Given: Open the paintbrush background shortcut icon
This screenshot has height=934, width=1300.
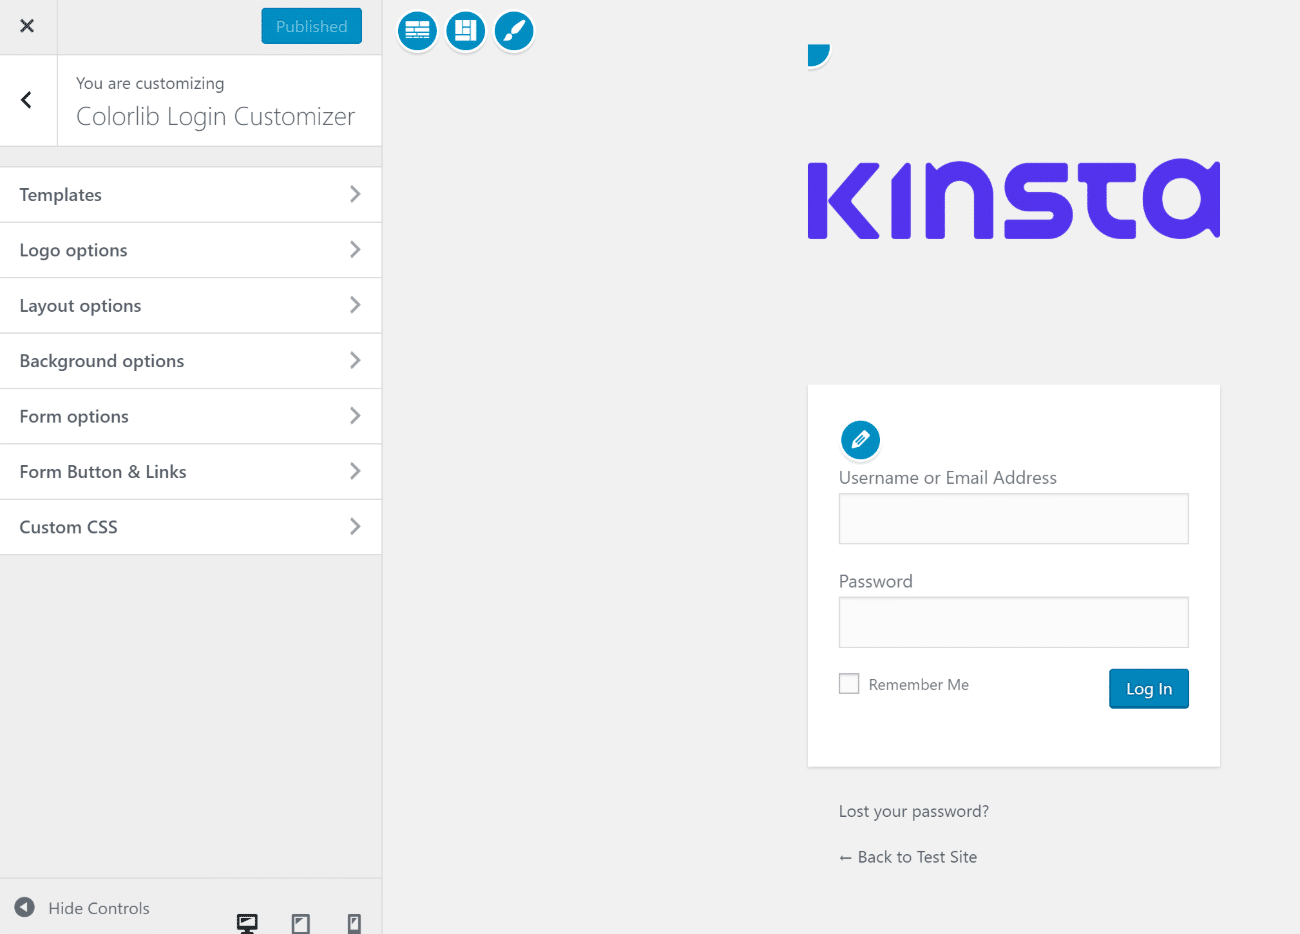Looking at the screenshot, I should [x=514, y=31].
